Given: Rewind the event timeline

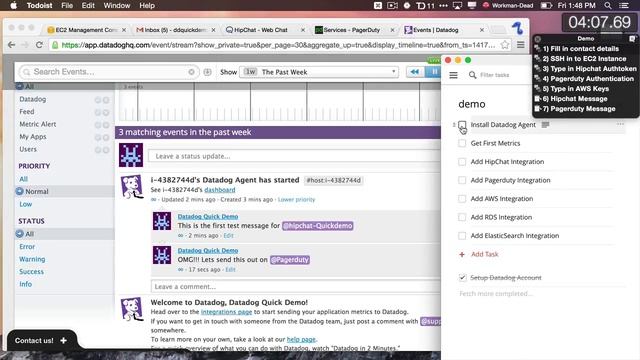Looking at the screenshot, I should click(x=415, y=72).
